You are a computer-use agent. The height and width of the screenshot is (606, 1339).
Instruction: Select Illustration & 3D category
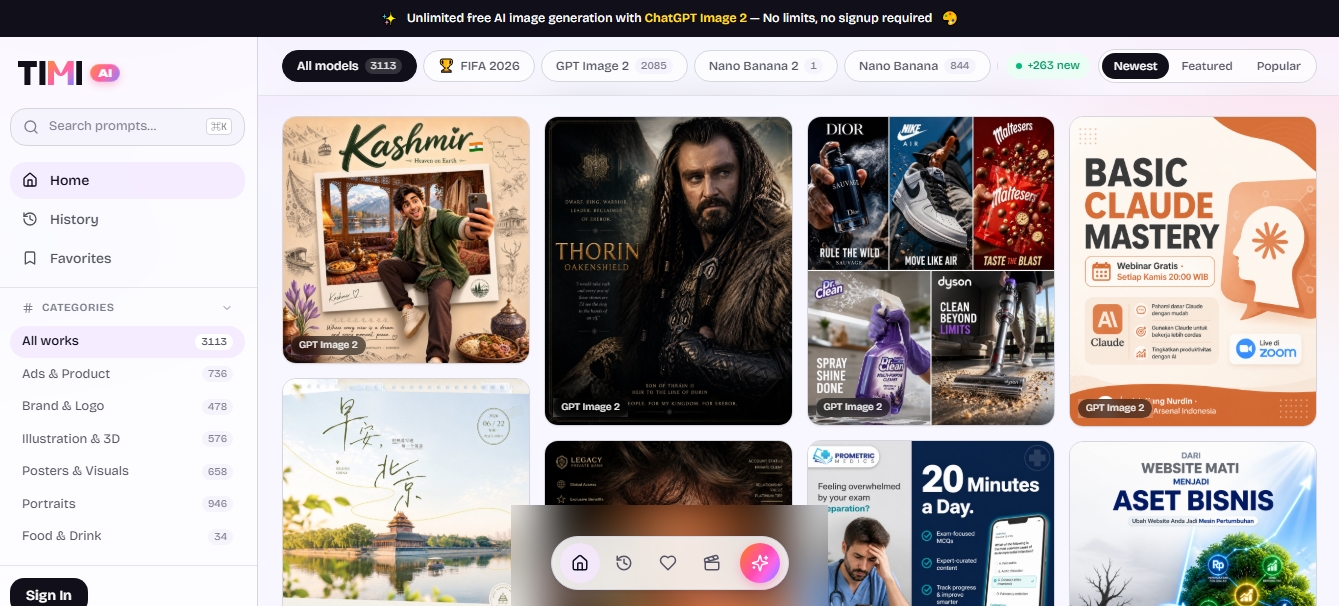pyautogui.click(x=127, y=438)
